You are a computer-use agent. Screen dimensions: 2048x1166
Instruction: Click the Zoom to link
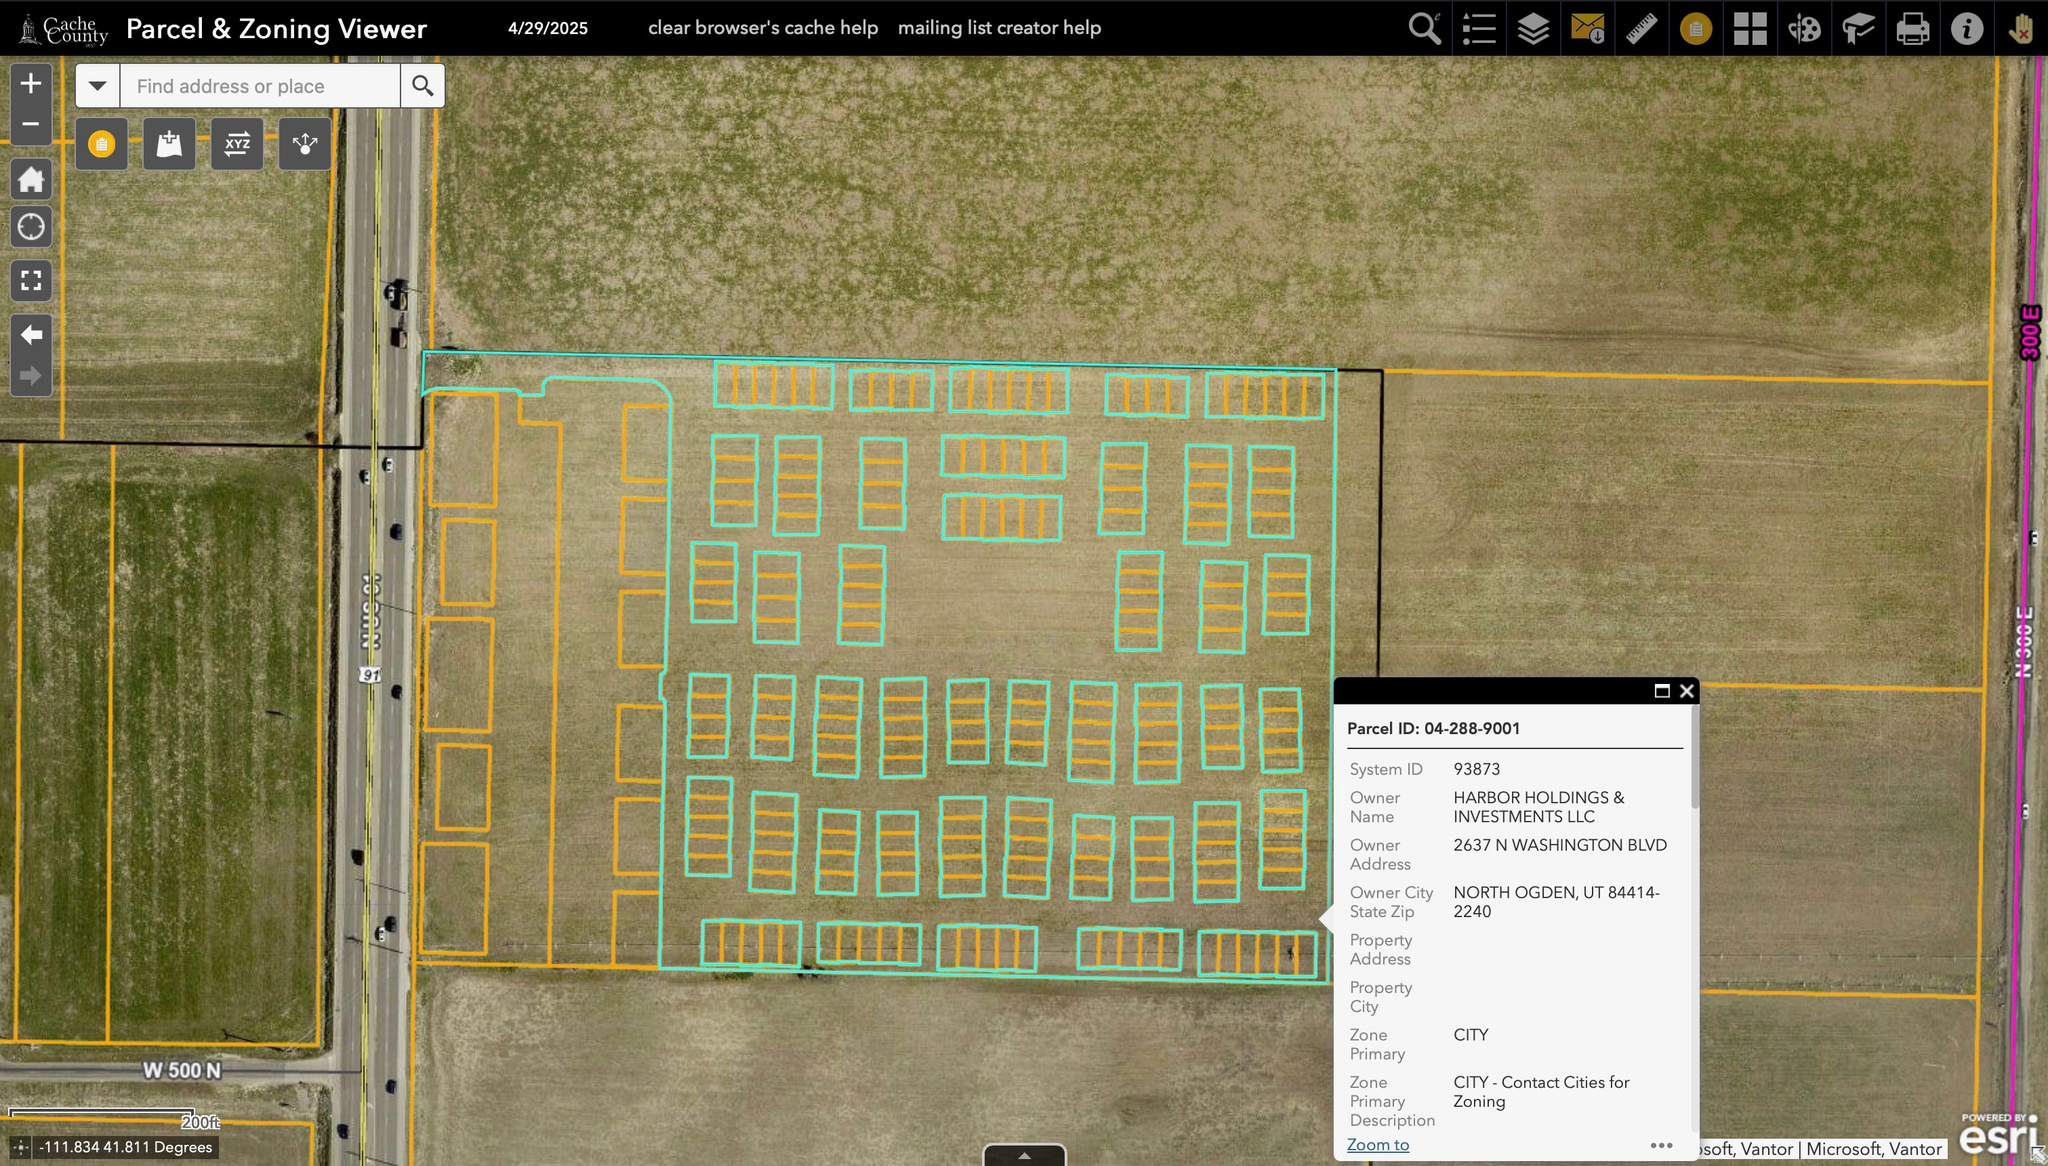pyautogui.click(x=1377, y=1145)
